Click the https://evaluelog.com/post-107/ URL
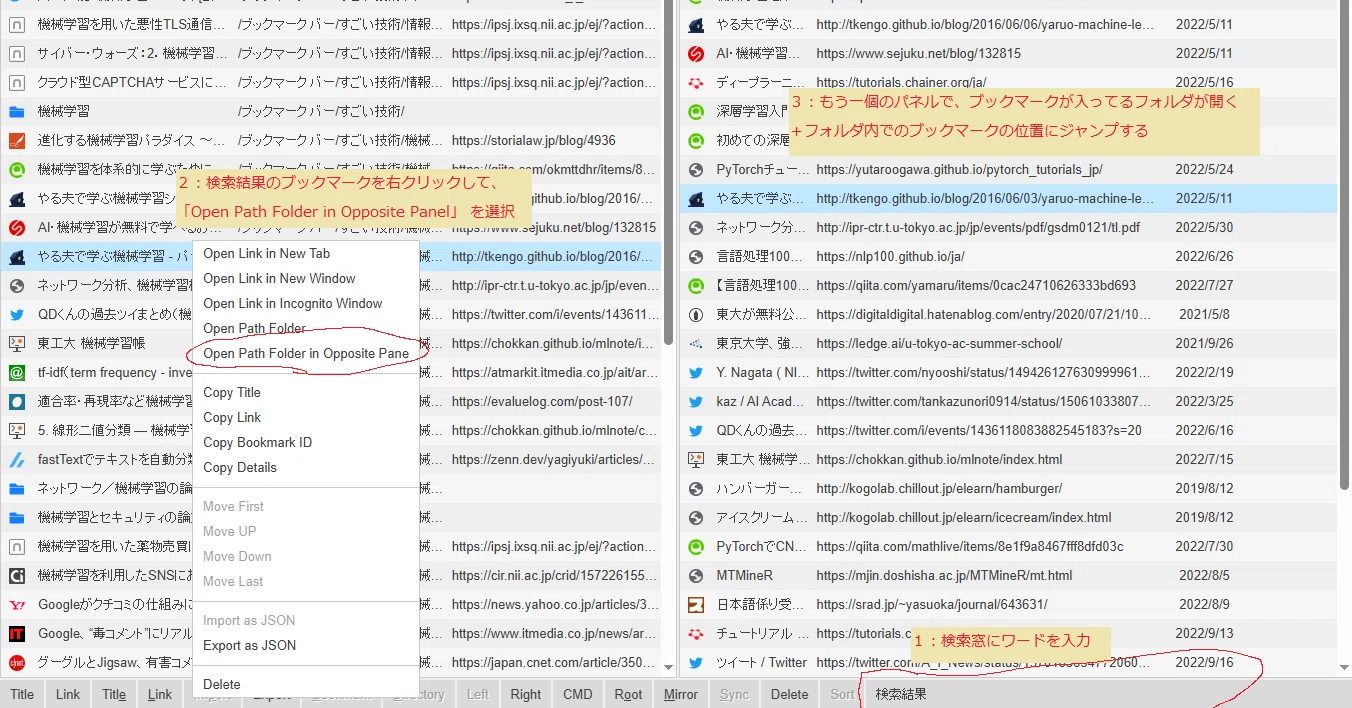Image resolution: width=1352 pixels, height=708 pixels. click(542, 401)
